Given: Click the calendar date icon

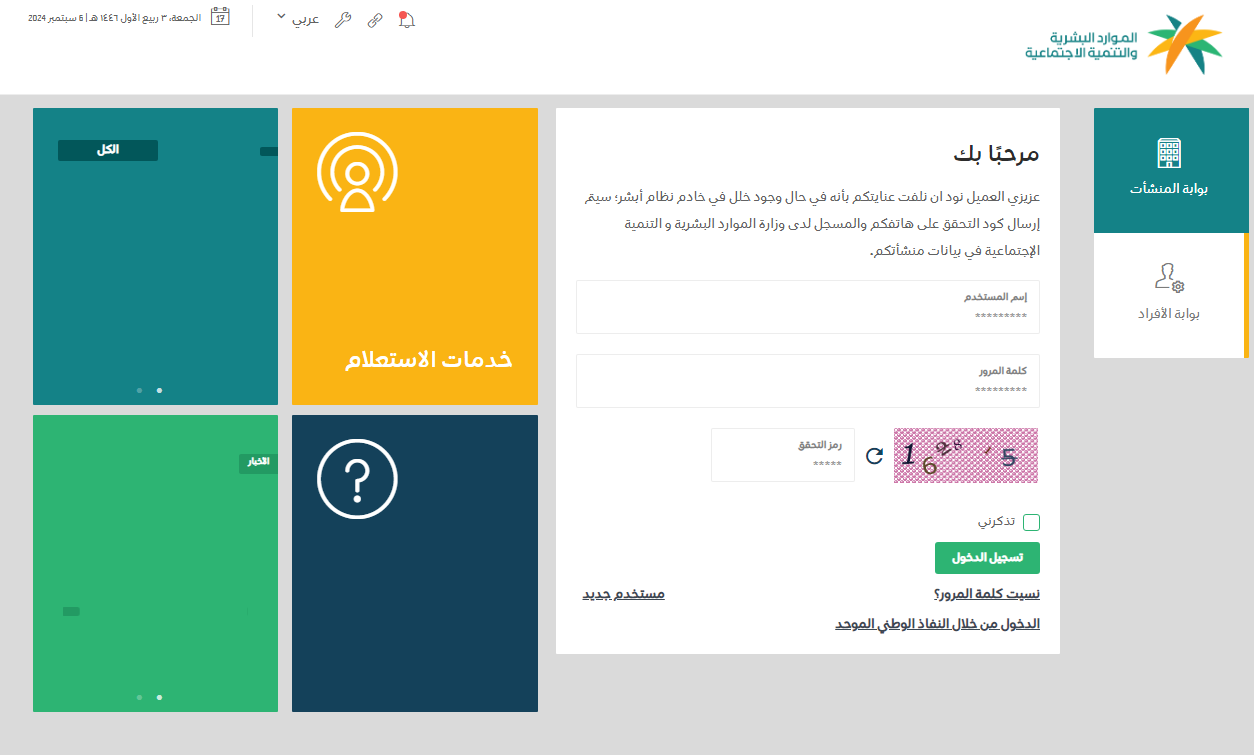Looking at the screenshot, I should [x=220, y=17].
